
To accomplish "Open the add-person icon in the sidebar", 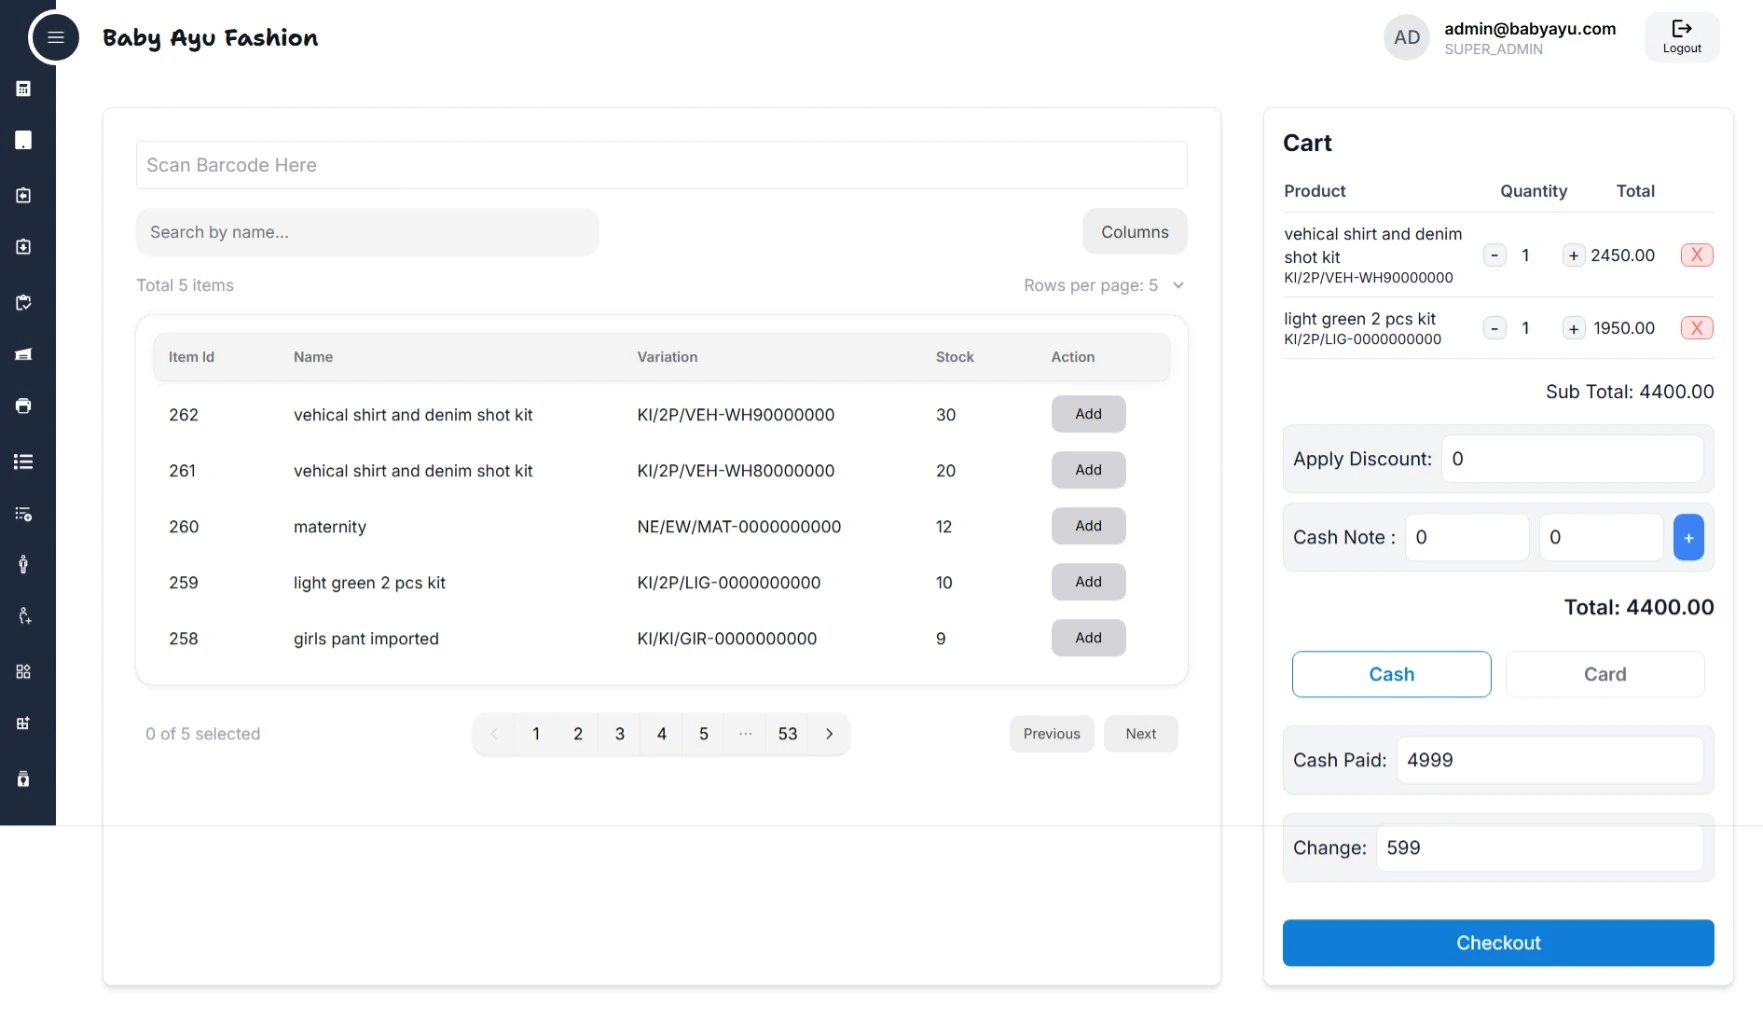I will coord(23,616).
